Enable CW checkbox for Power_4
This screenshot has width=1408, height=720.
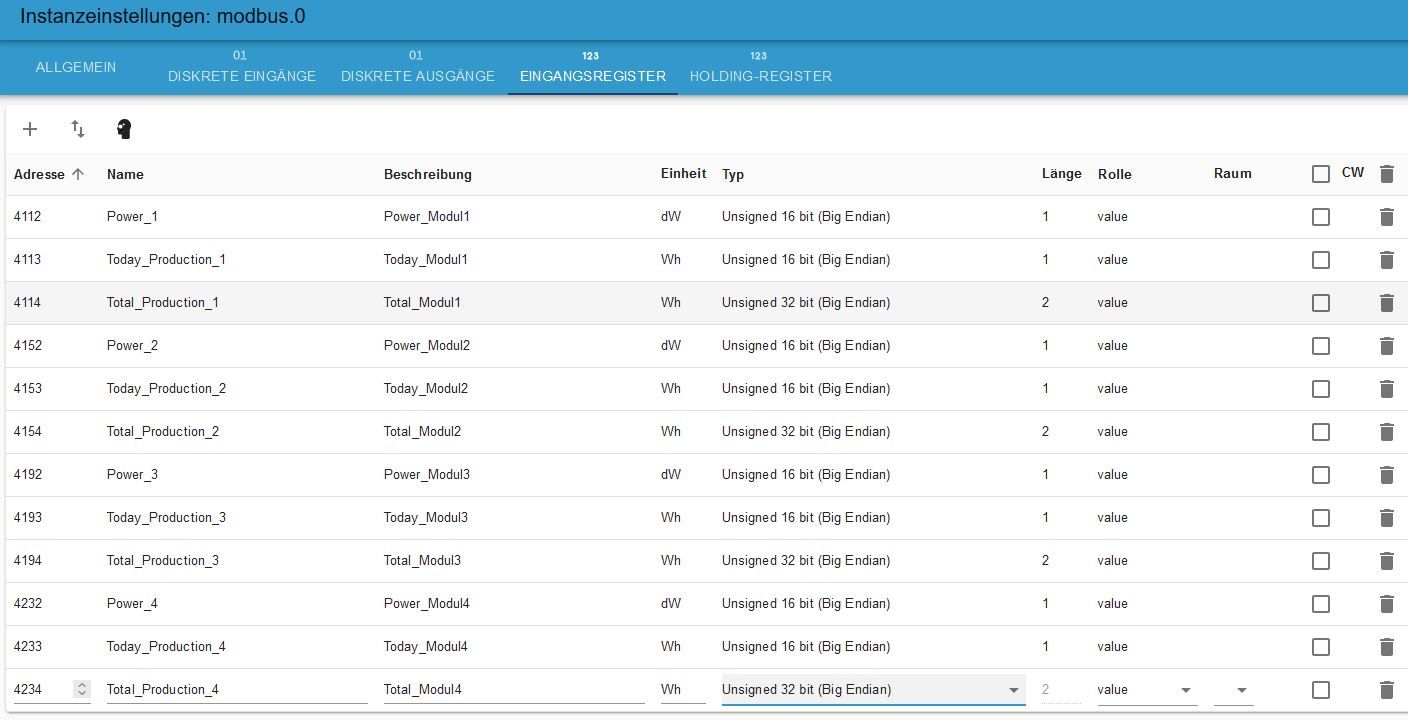point(1321,604)
